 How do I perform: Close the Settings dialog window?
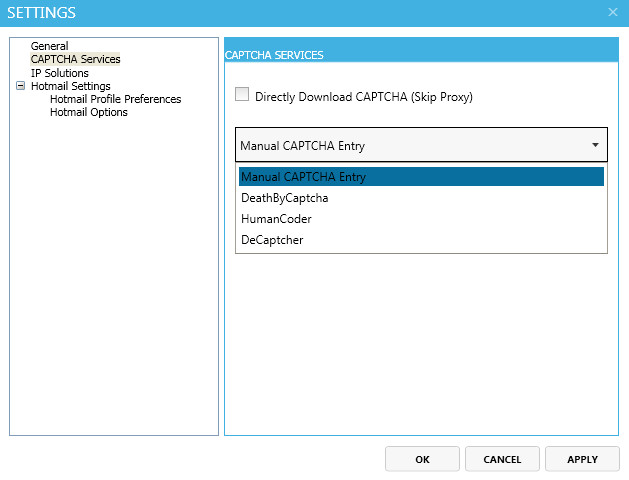pyautogui.click(x=613, y=12)
